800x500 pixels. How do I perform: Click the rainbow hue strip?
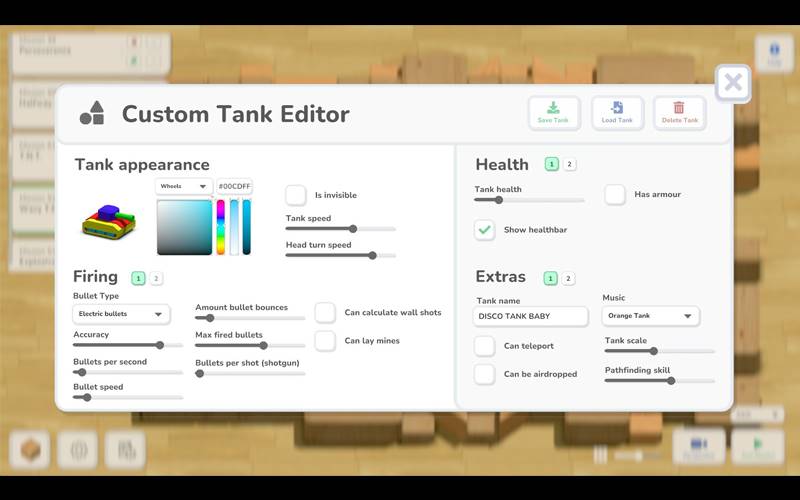point(221,227)
